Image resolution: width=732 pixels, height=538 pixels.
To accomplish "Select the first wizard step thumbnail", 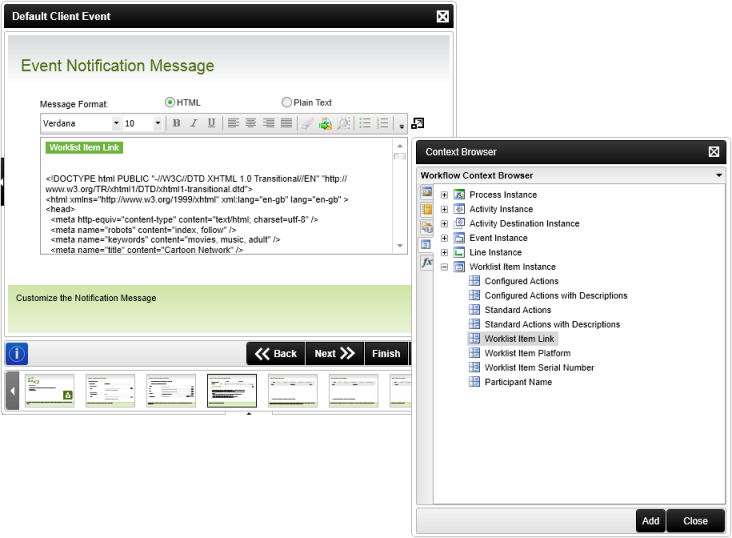I will point(50,391).
